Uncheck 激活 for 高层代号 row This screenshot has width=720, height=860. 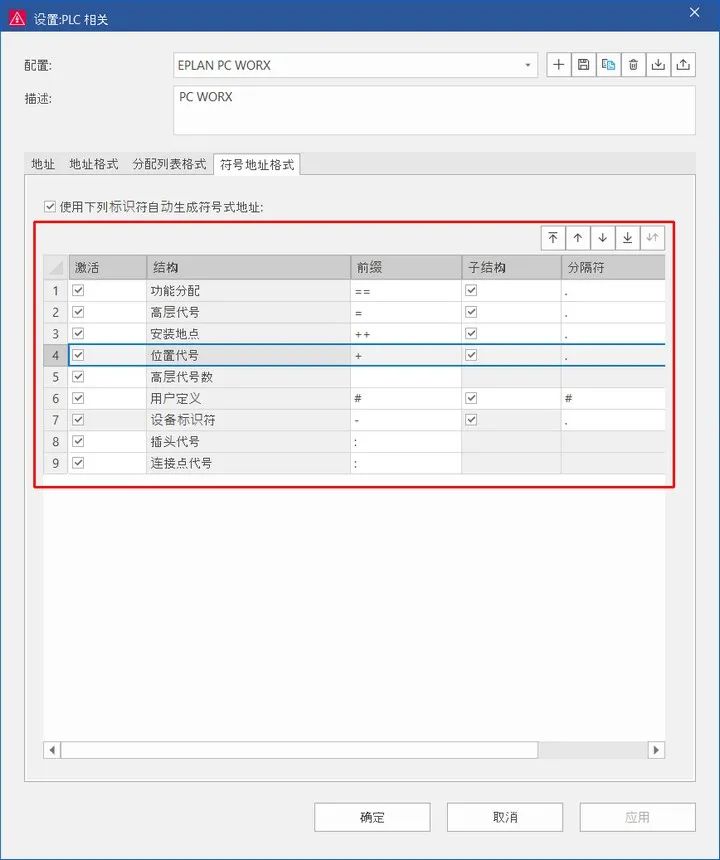(78, 312)
